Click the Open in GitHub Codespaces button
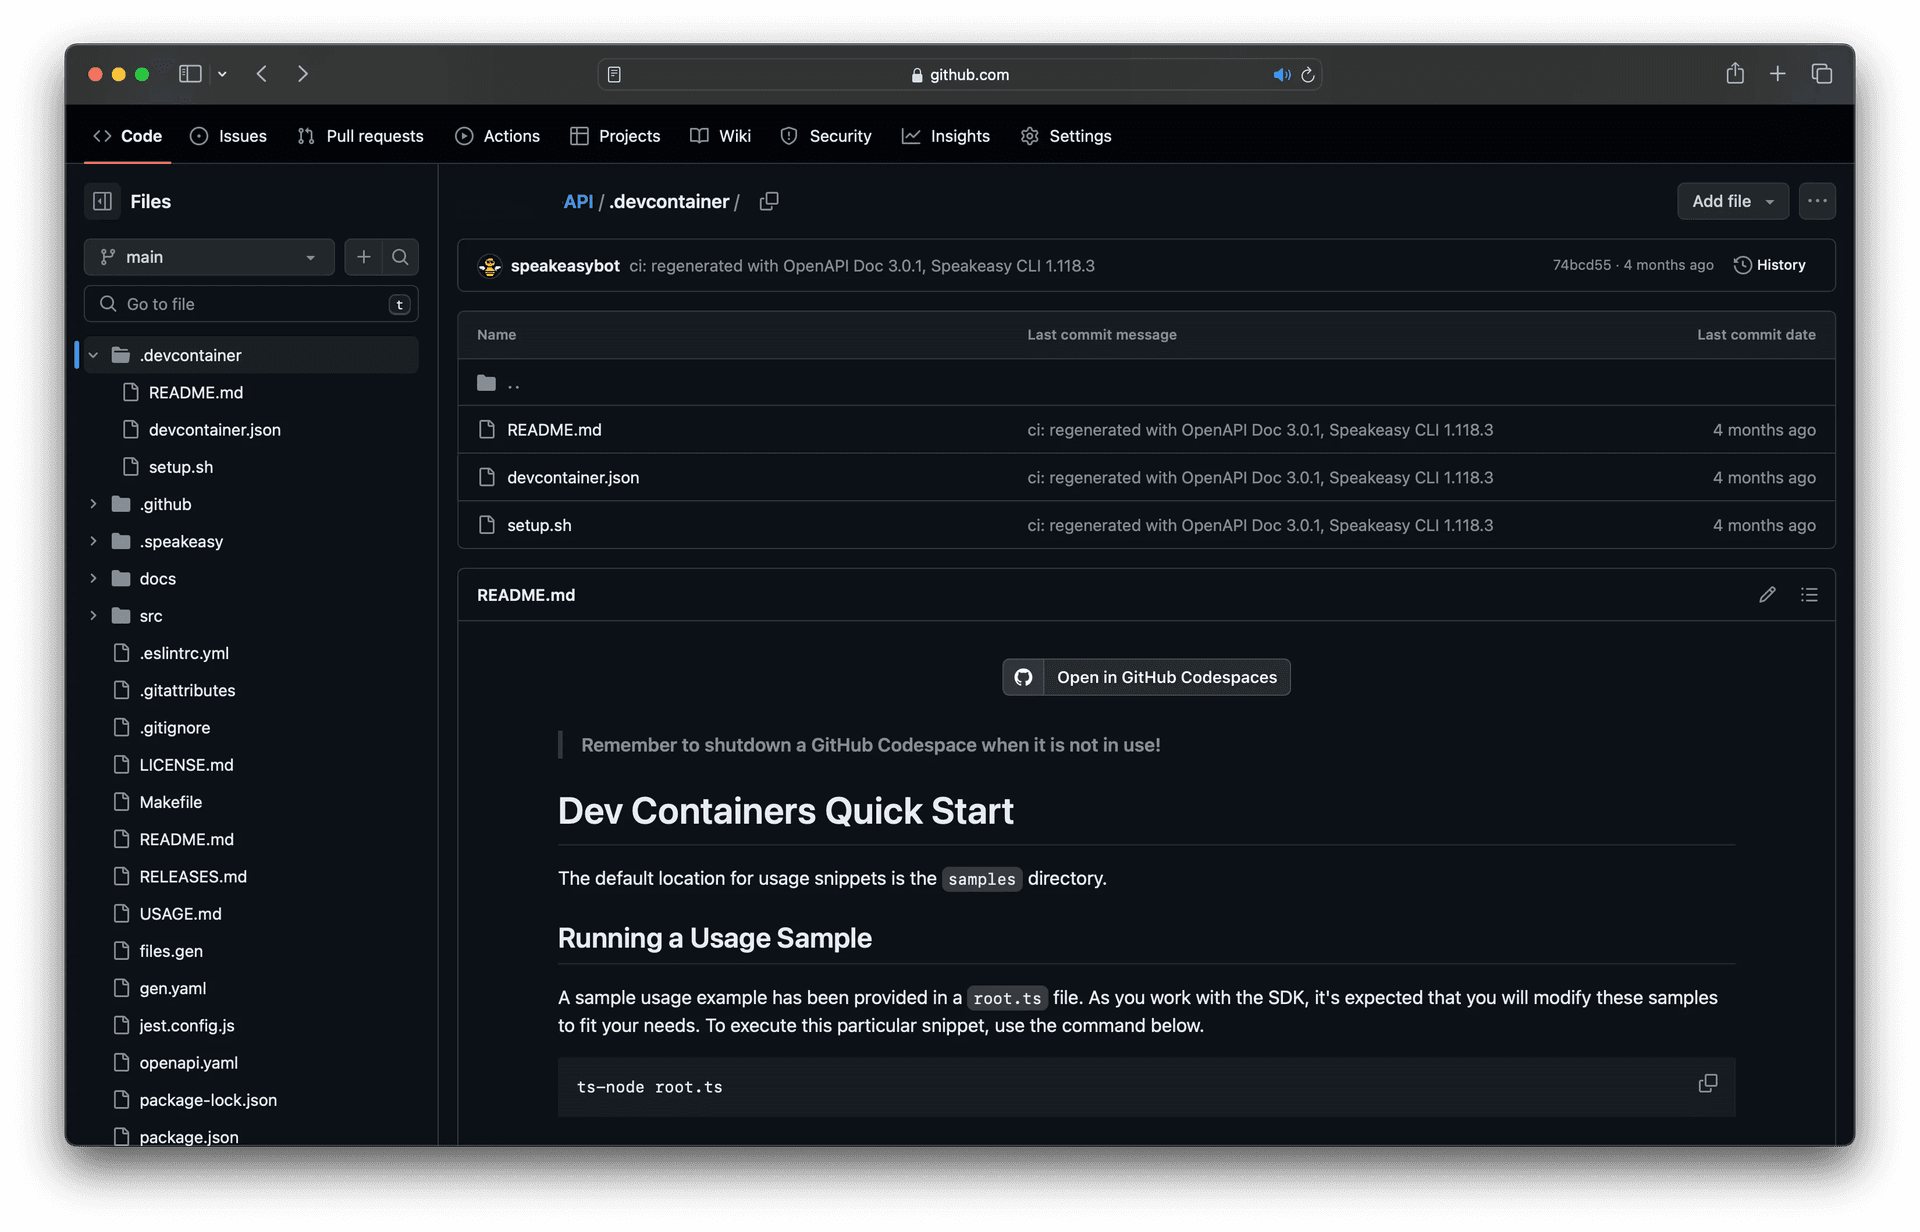Screen dimensions: 1920x1232 tap(1146, 677)
